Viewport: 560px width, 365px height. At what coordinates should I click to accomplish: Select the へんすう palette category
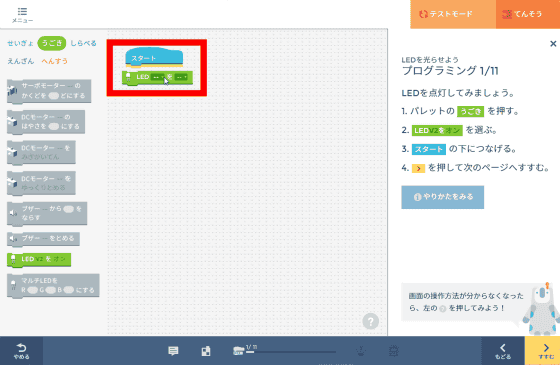[54, 61]
